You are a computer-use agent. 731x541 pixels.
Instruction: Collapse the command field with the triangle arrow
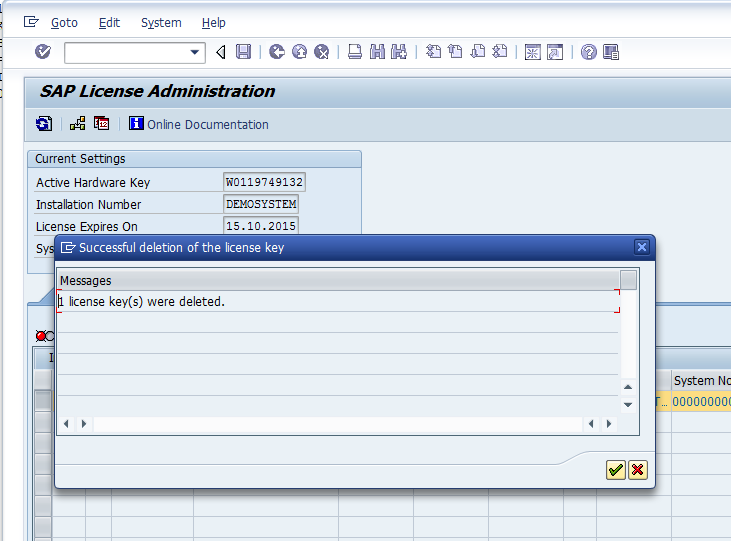tap(221, 52)
